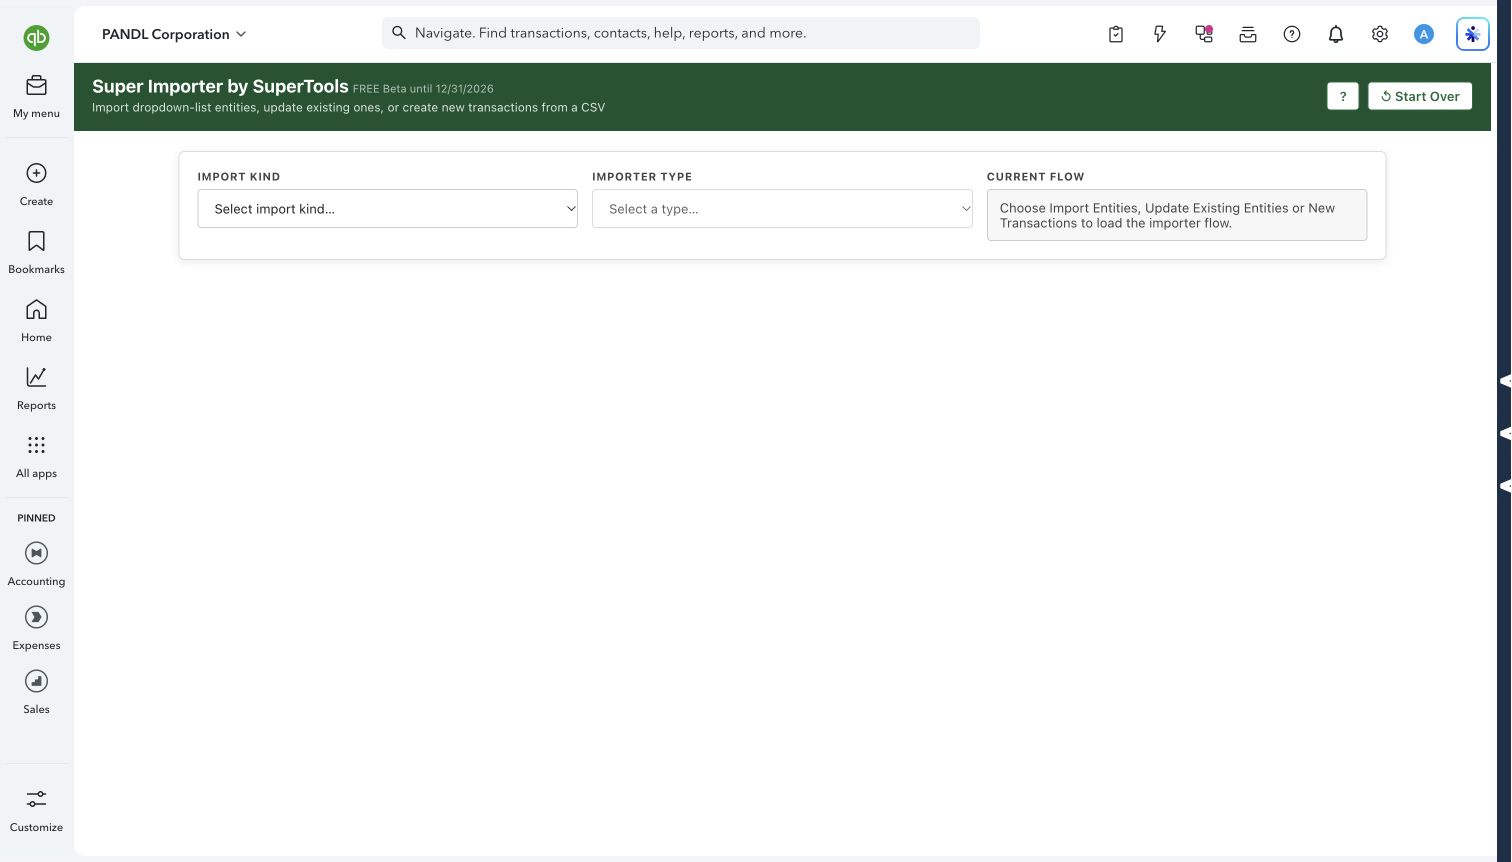
Task: Open the Create plus menu
Action: [x=36, y=184]
